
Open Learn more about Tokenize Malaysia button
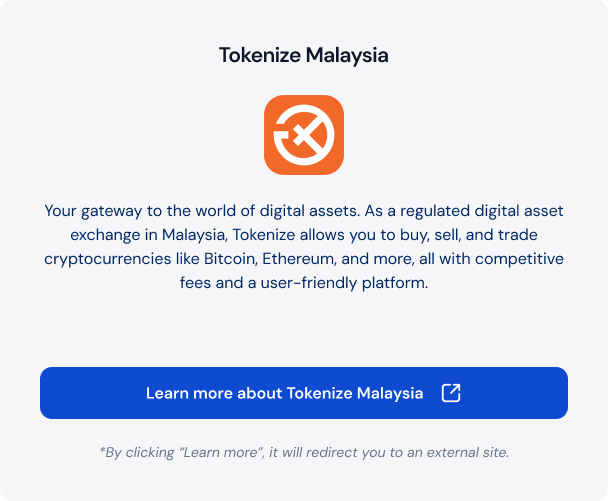click(x=304, y=393)
